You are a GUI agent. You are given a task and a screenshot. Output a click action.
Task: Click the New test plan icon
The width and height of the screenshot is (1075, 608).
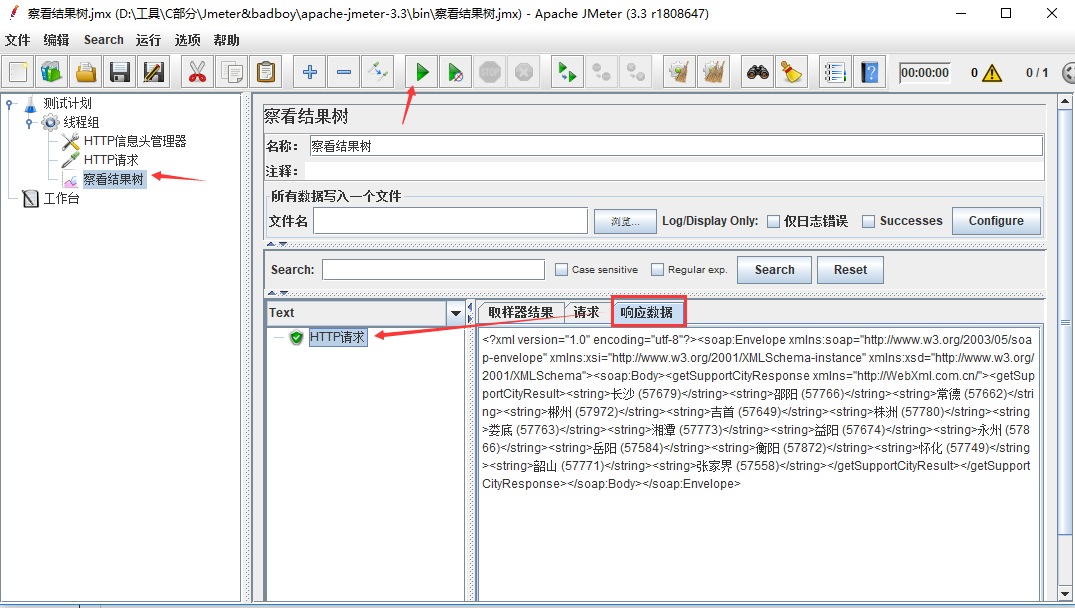[19, 72]
